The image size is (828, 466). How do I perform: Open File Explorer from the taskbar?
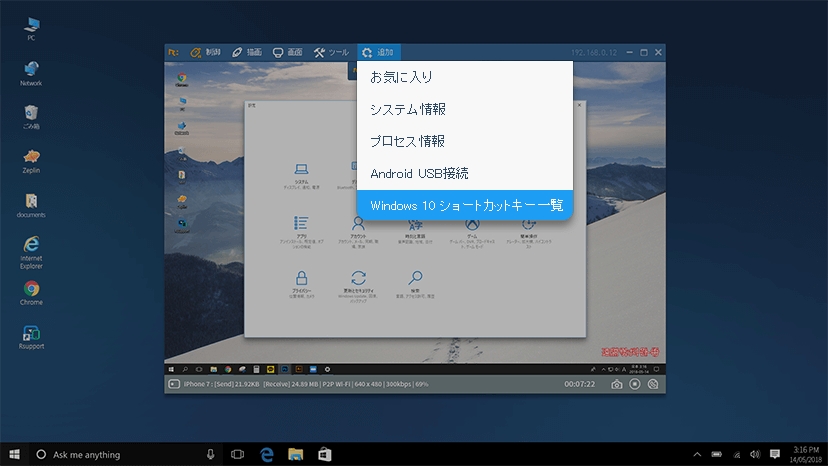(296, 454)
